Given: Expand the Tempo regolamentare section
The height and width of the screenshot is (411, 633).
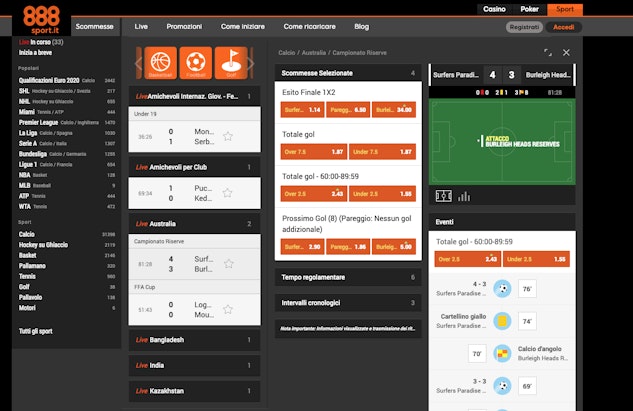Looking at the screenshot, I should (348, 277).
